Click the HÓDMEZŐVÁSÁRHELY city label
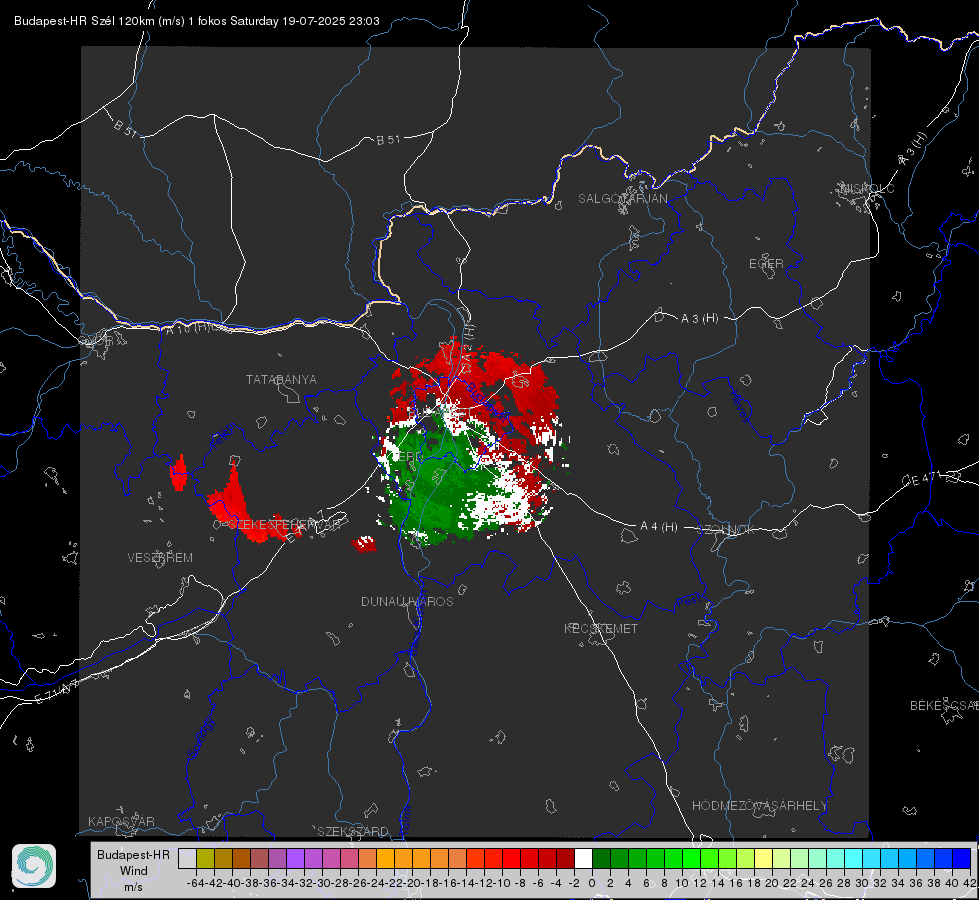 (x=759, y=806)
